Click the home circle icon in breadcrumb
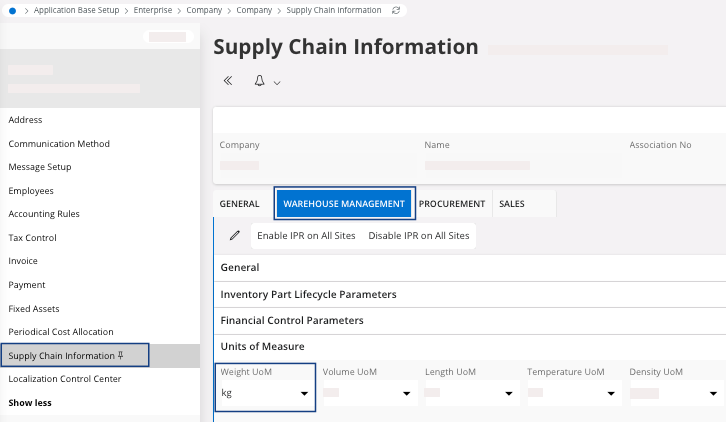 [13, 10]
